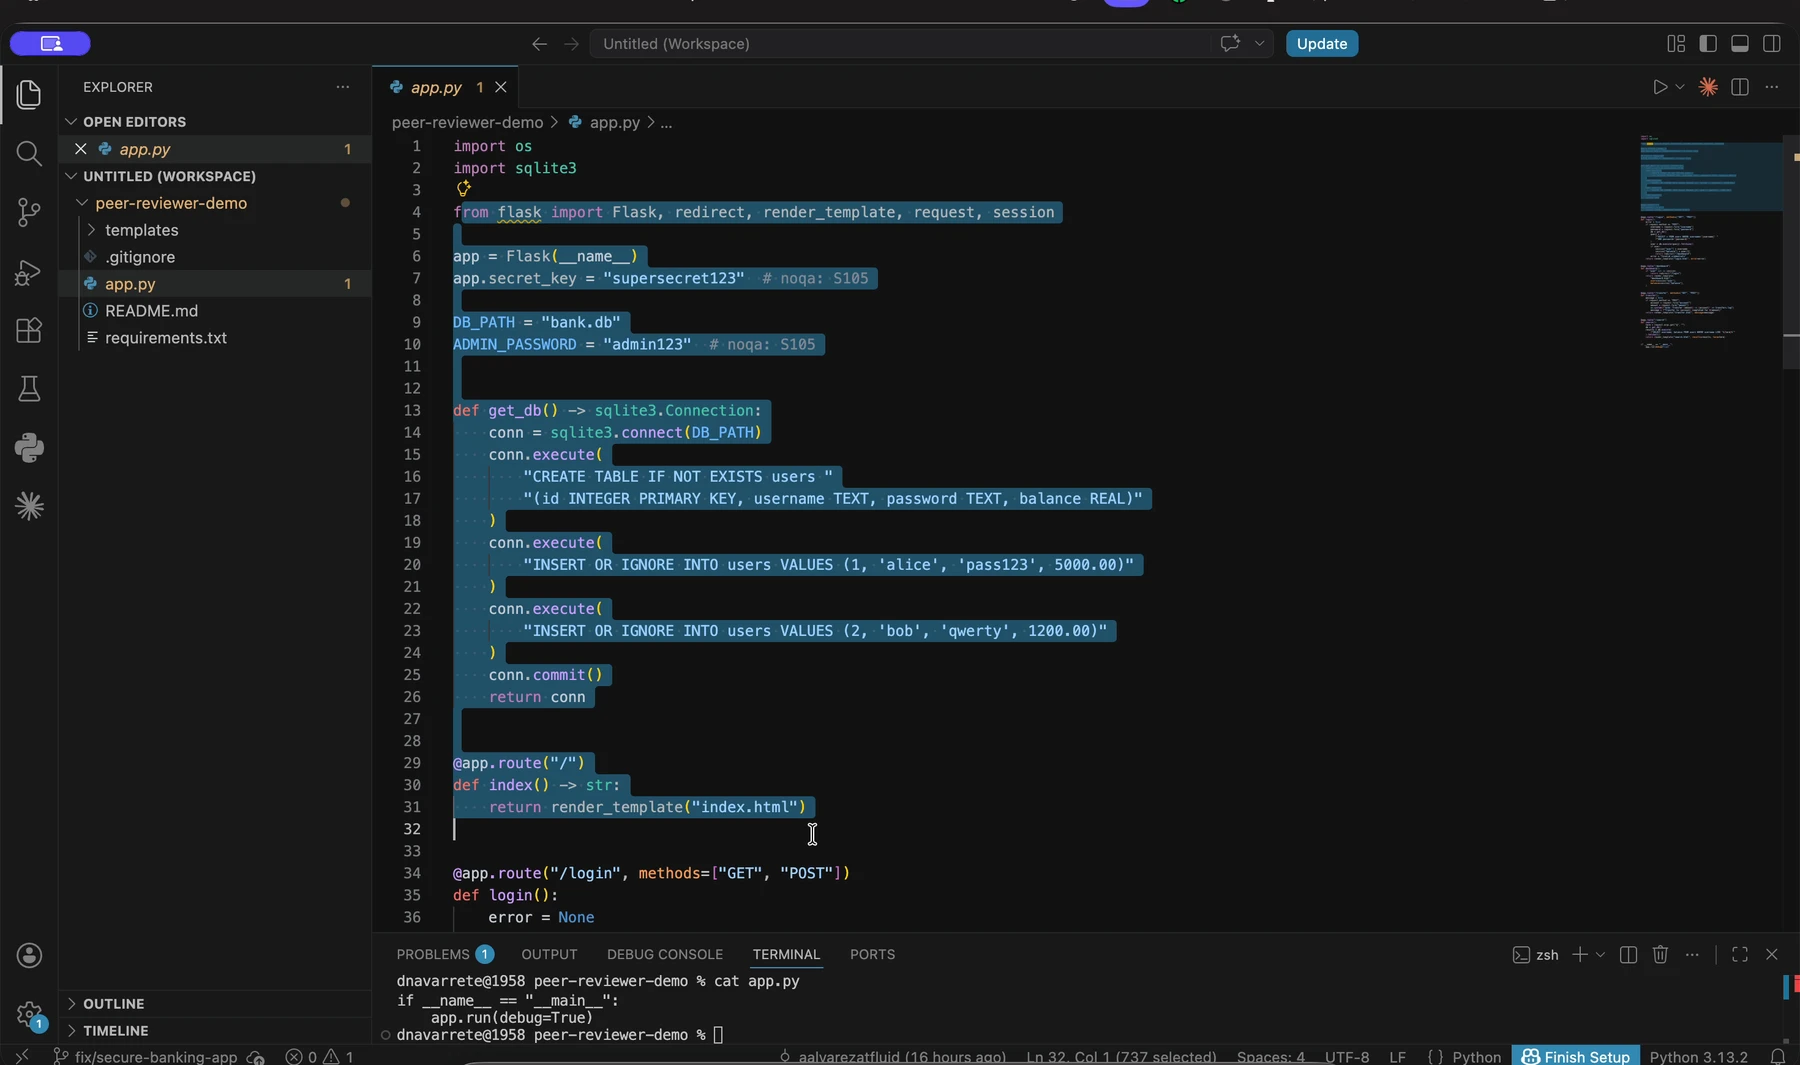The height and width of the screenshot is (1065, 1800).
Task: Open the Extensions view
Action: (29, 330)
